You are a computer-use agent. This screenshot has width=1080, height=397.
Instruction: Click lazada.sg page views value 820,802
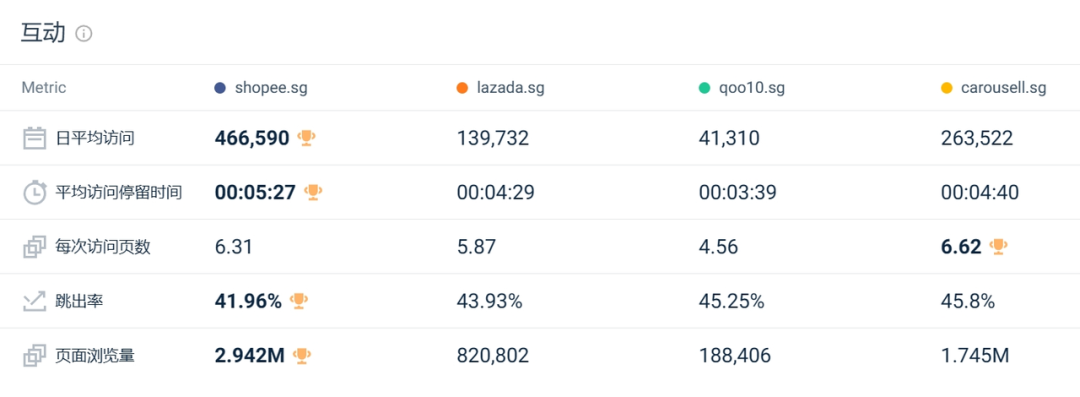pos(493,356)
